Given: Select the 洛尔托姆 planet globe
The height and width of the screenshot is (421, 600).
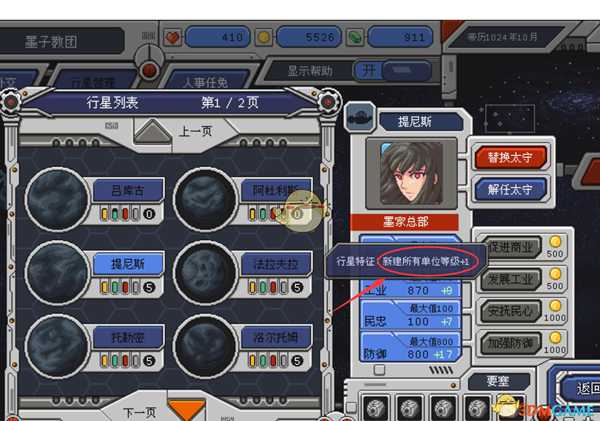Looking at the screenshot, I should [x=205, y=346].
